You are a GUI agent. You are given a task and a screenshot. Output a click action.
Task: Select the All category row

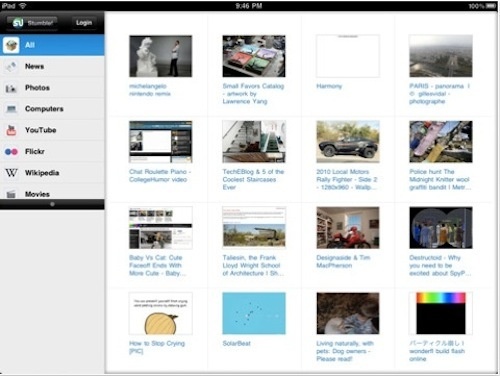52,45
